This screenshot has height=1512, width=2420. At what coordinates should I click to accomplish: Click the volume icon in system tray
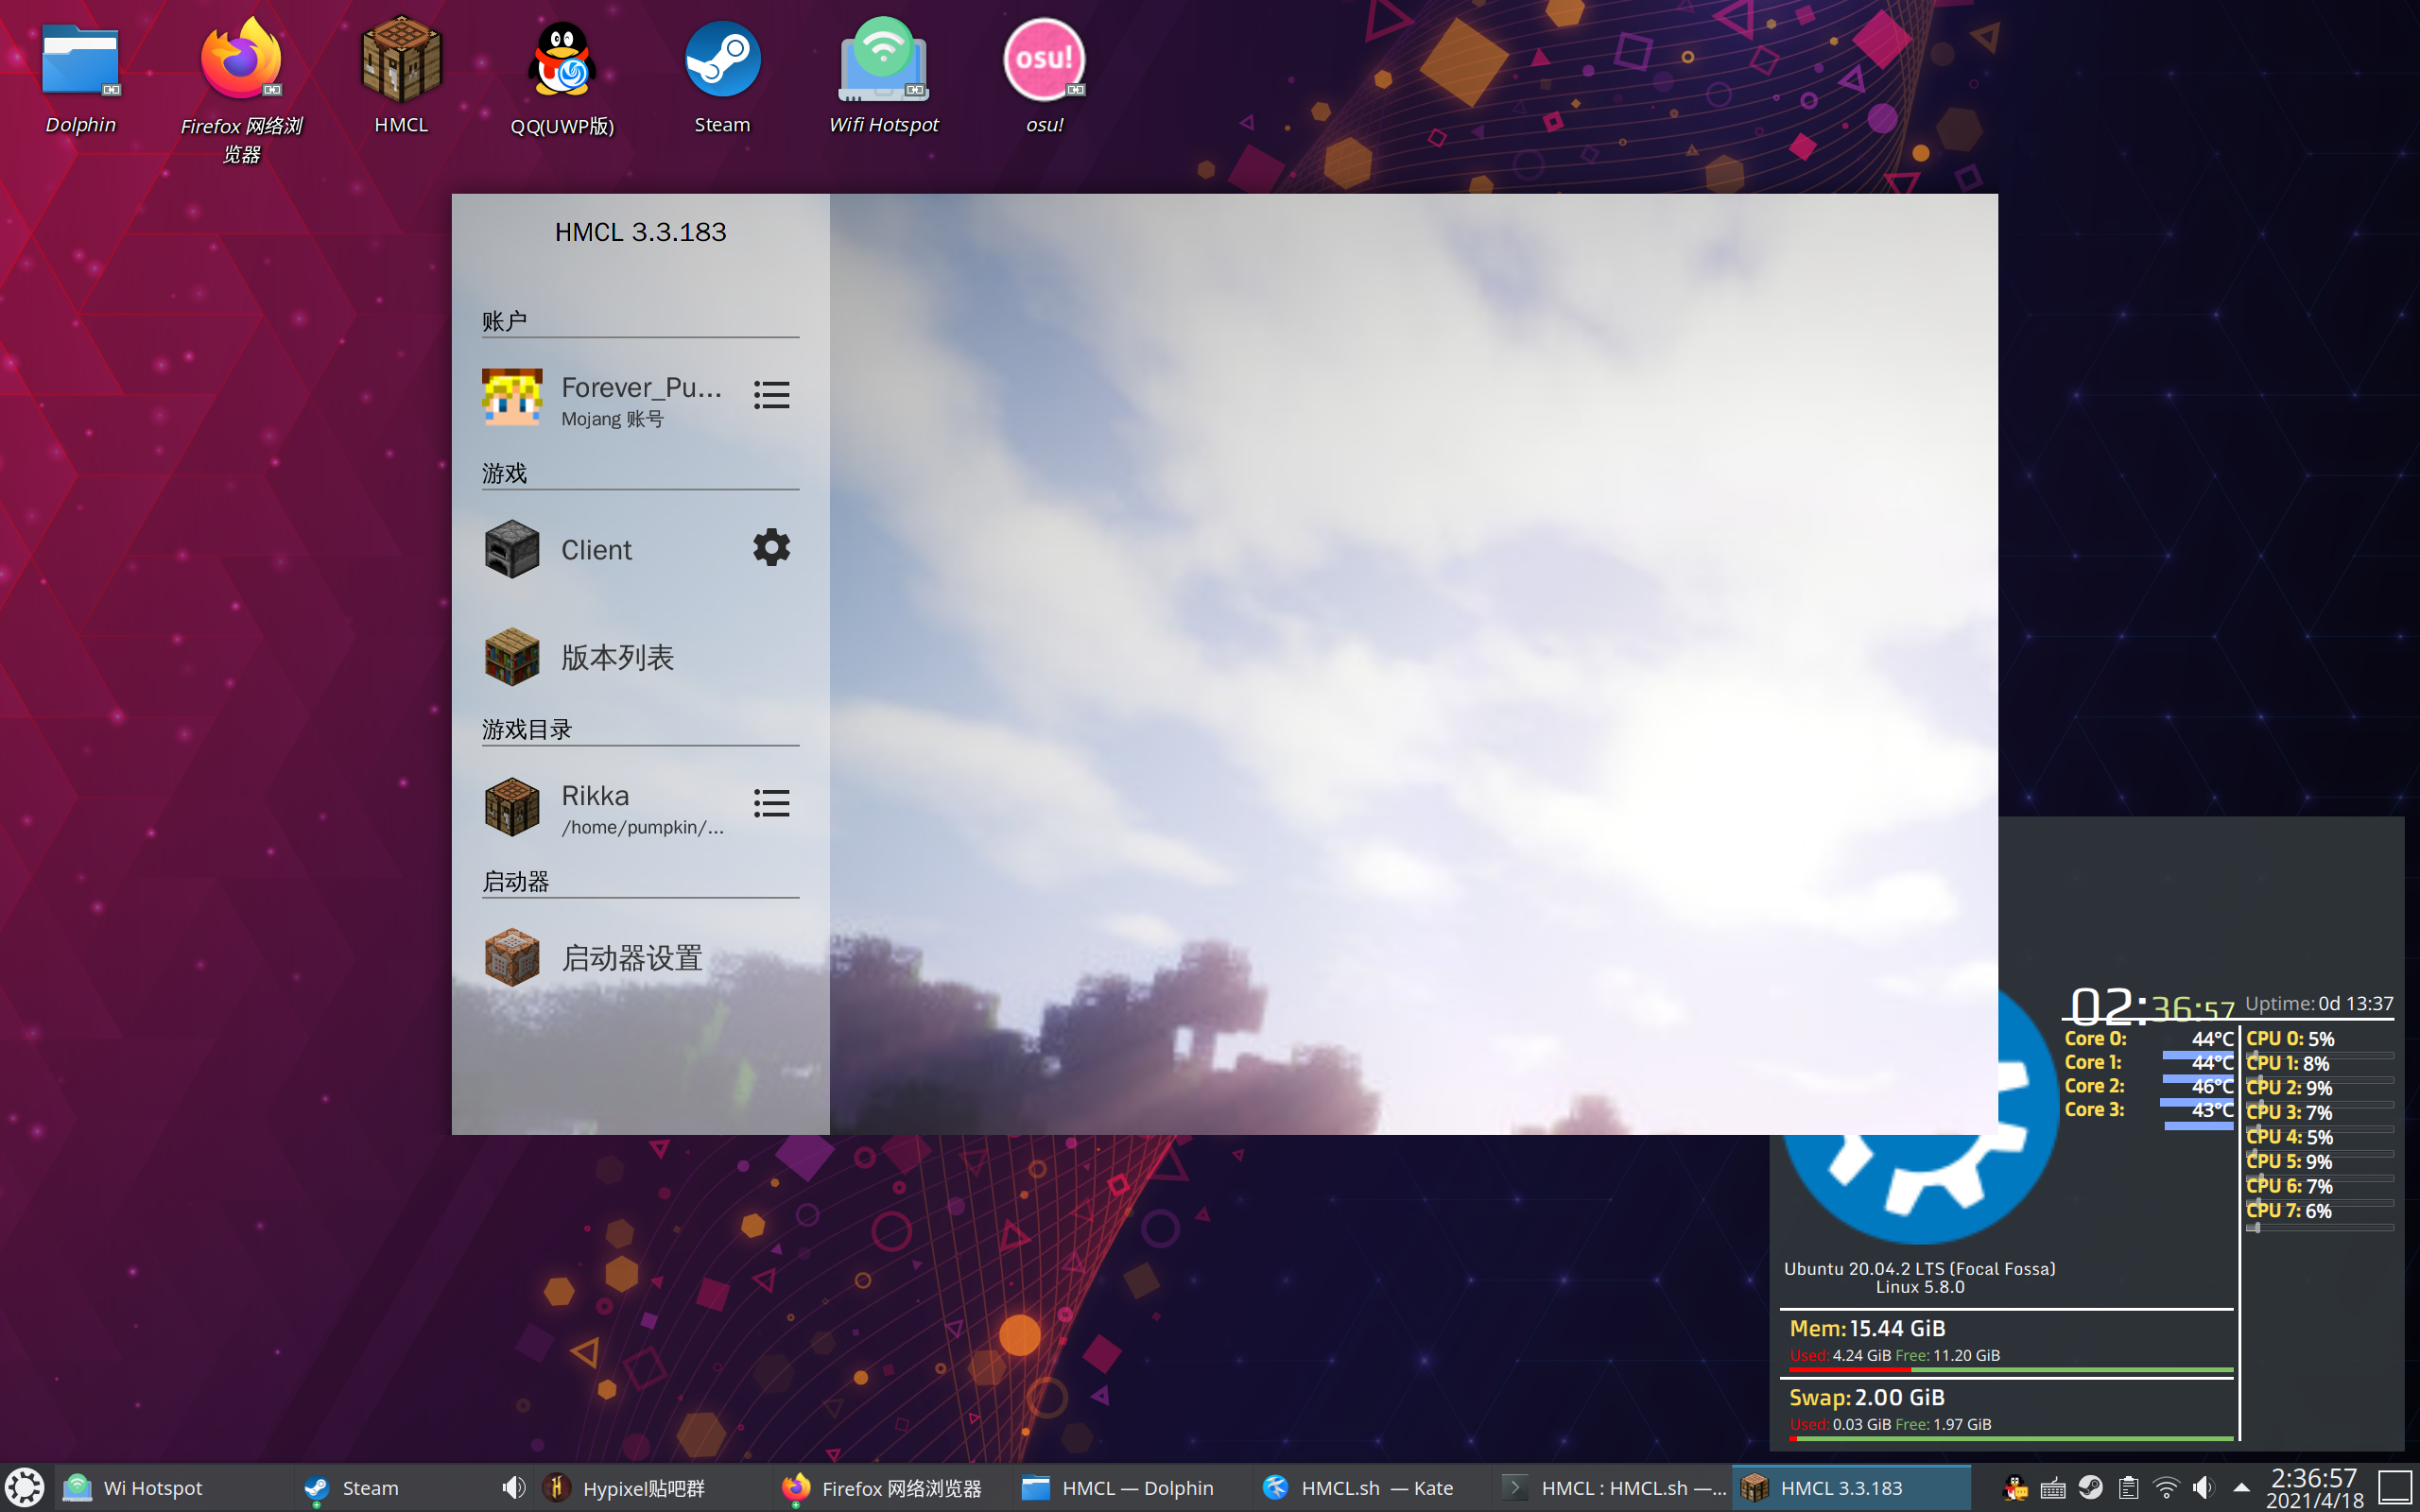pyautogui.click(x=2203, y=1488)
